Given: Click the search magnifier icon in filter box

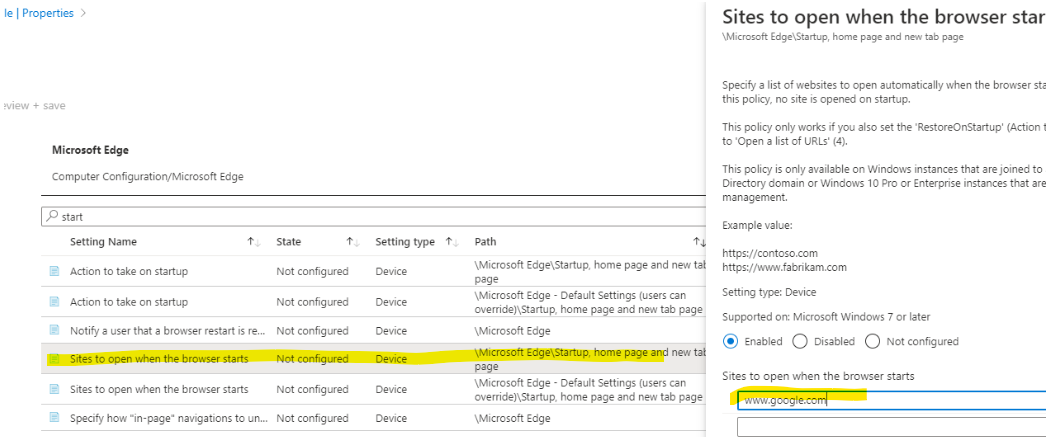Looking at the screenshot, I should pyautogui.click(x=51, y=216).
